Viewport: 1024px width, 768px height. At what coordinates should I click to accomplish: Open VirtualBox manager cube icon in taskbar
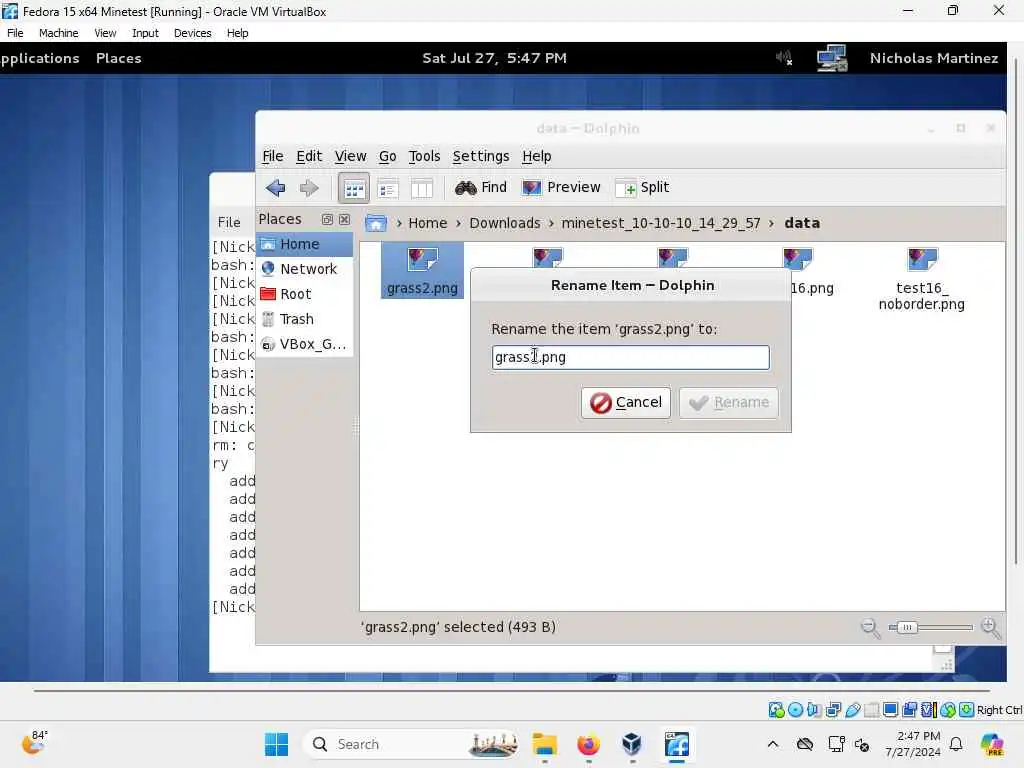click(x=632, y=744)
